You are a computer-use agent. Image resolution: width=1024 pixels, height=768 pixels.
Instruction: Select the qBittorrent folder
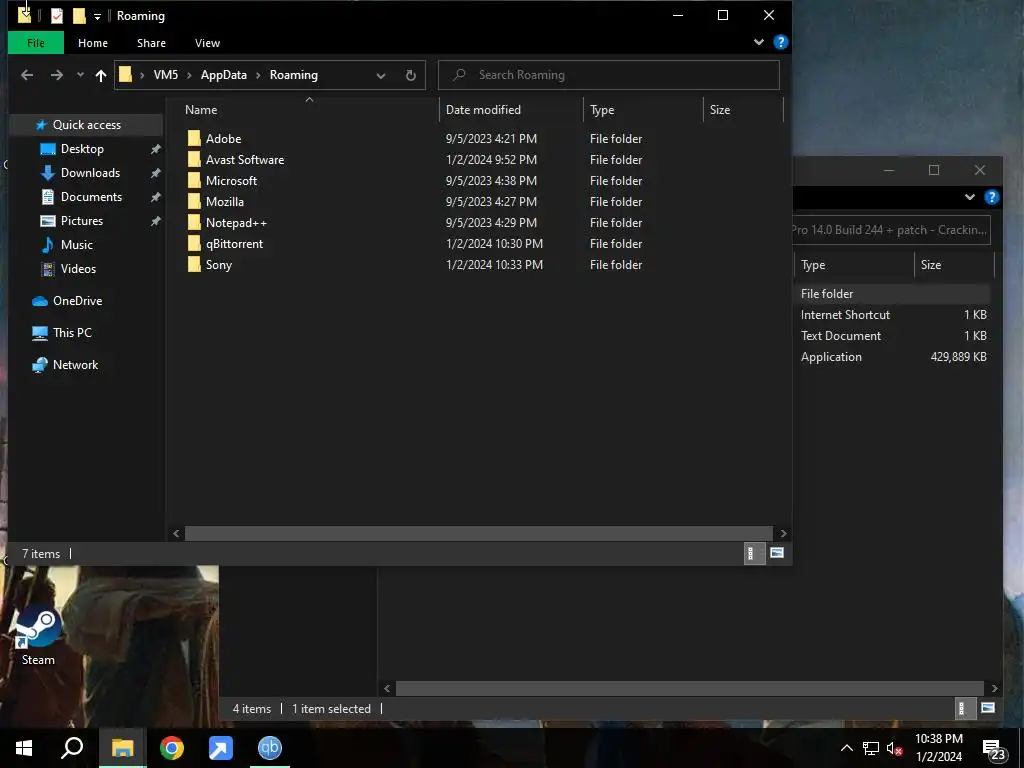pyautogui.click(x=234, y=243)
